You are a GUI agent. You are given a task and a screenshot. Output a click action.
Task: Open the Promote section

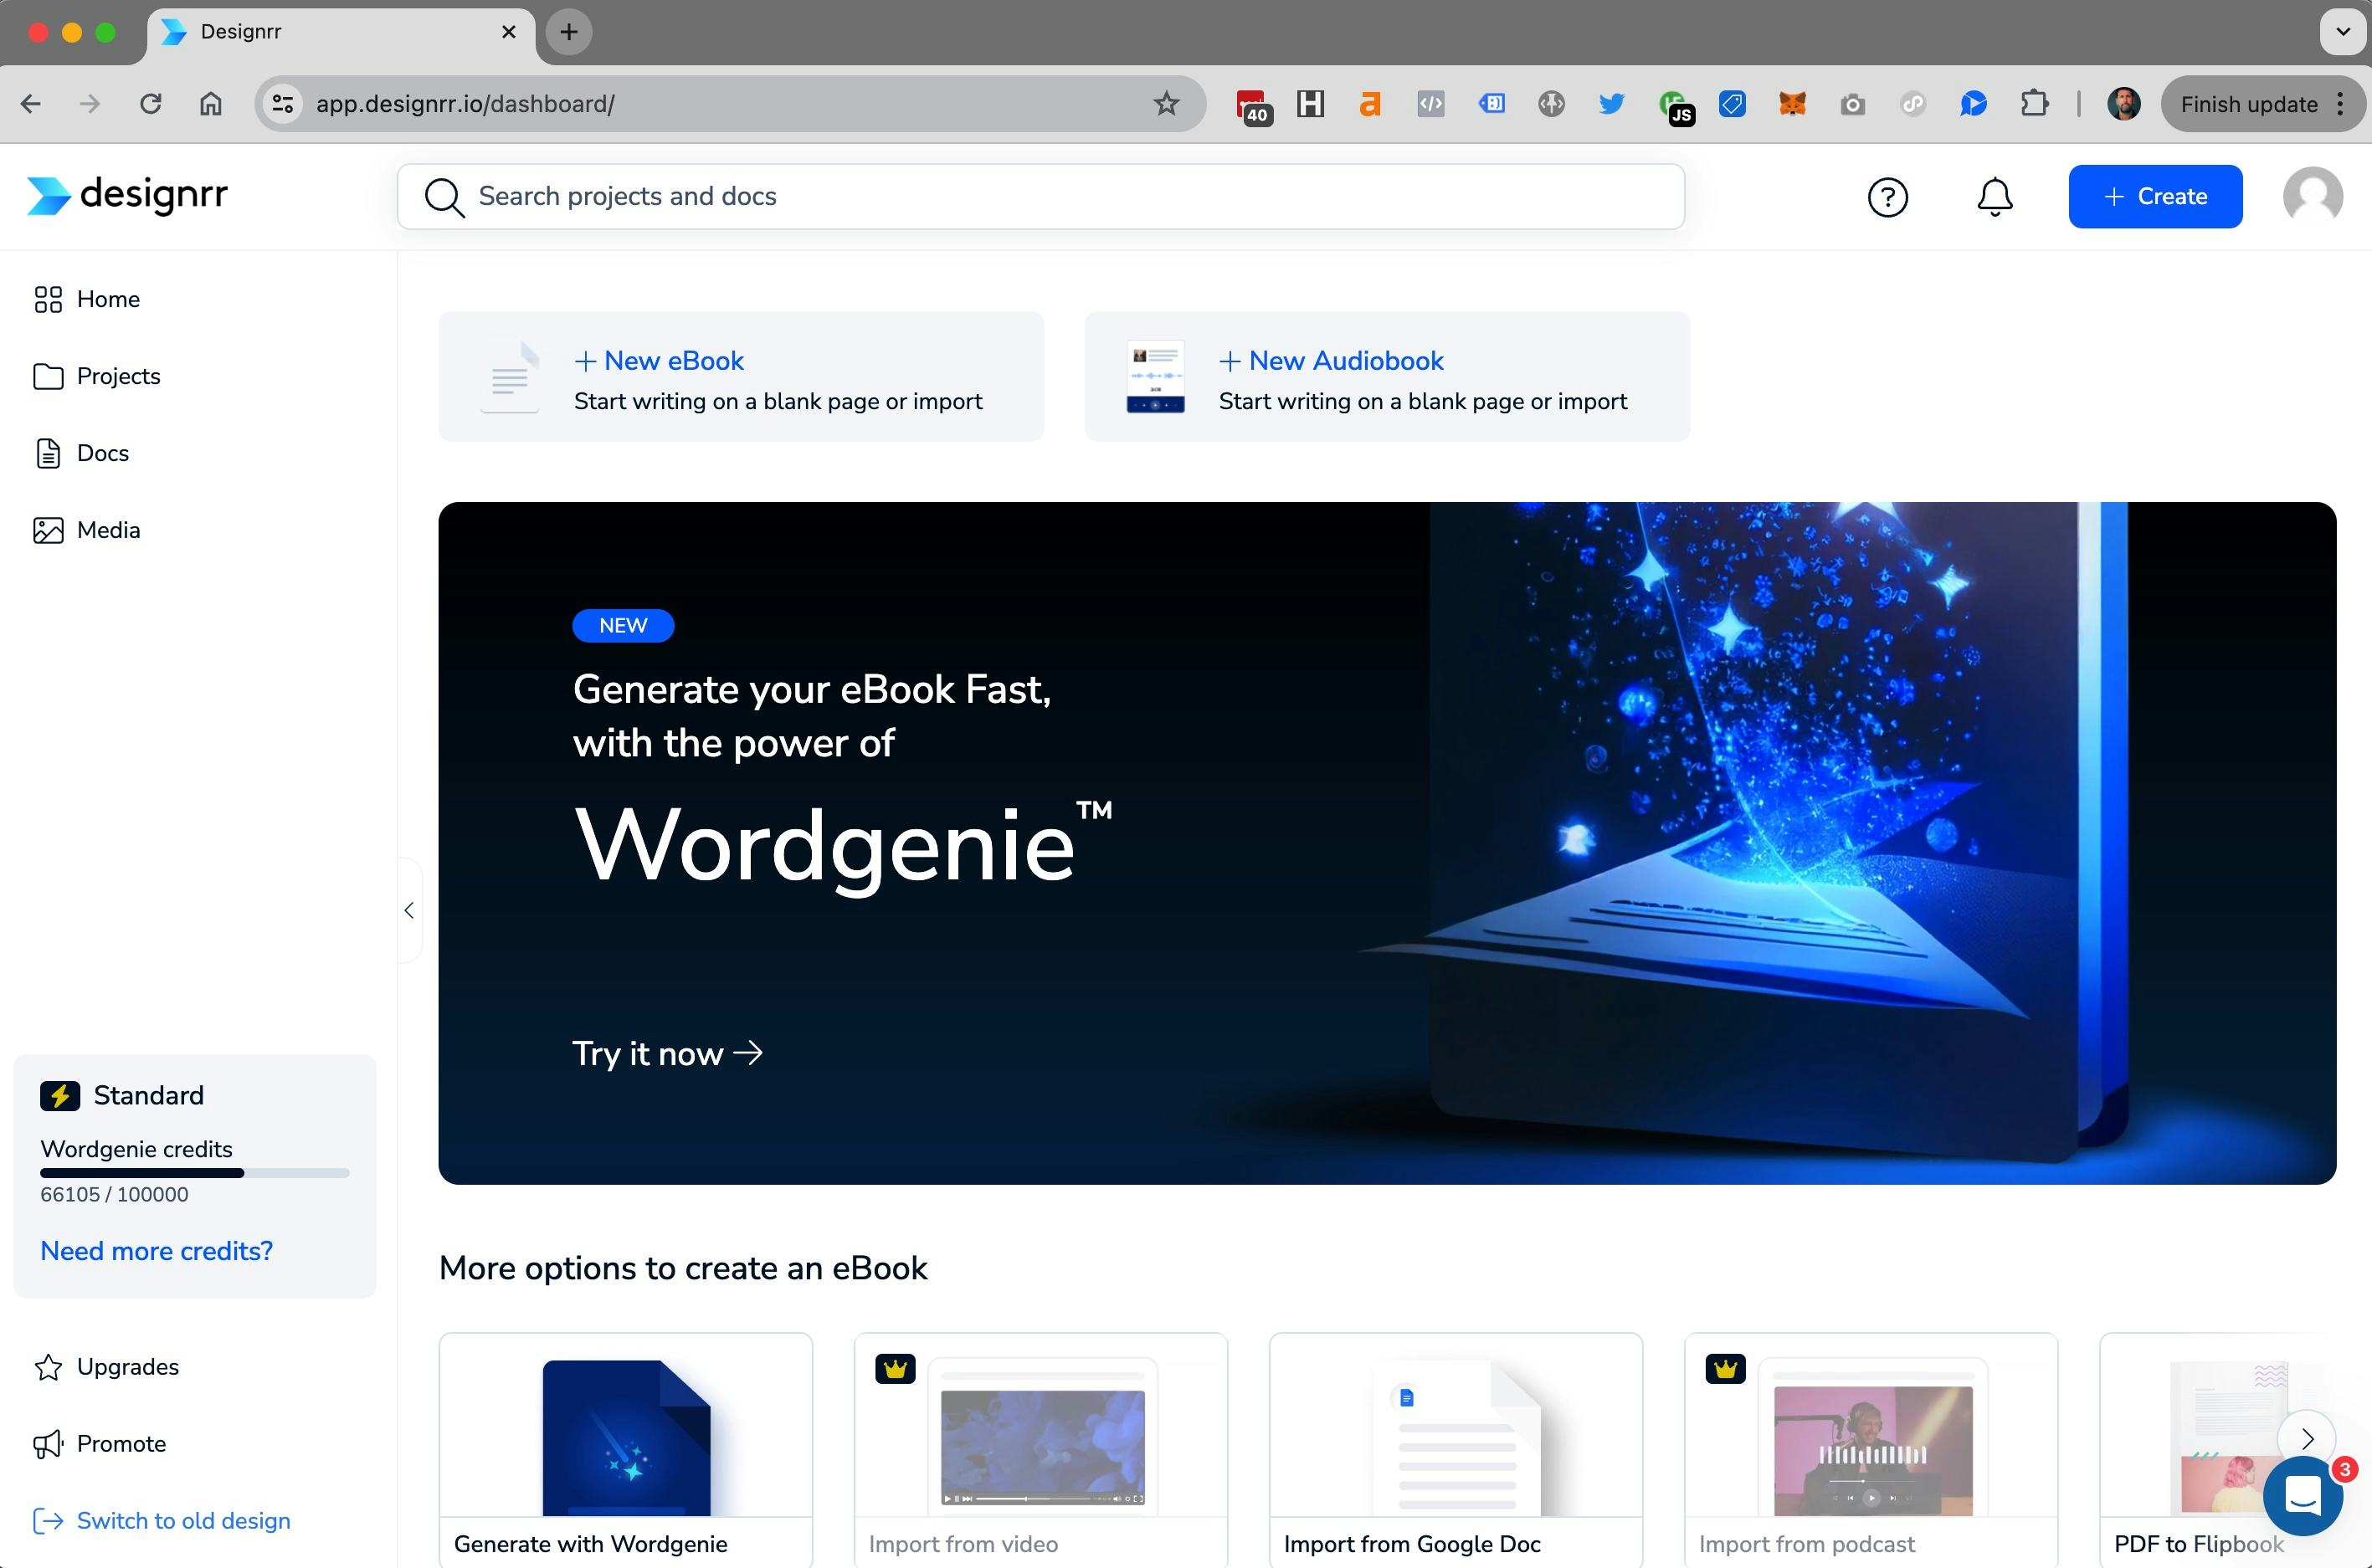121,1444
